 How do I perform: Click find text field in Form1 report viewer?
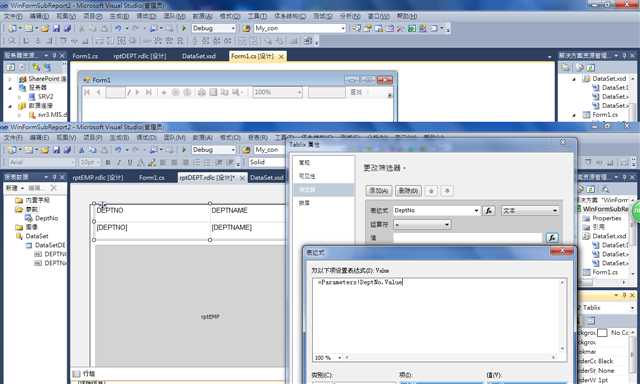point(327,93)
